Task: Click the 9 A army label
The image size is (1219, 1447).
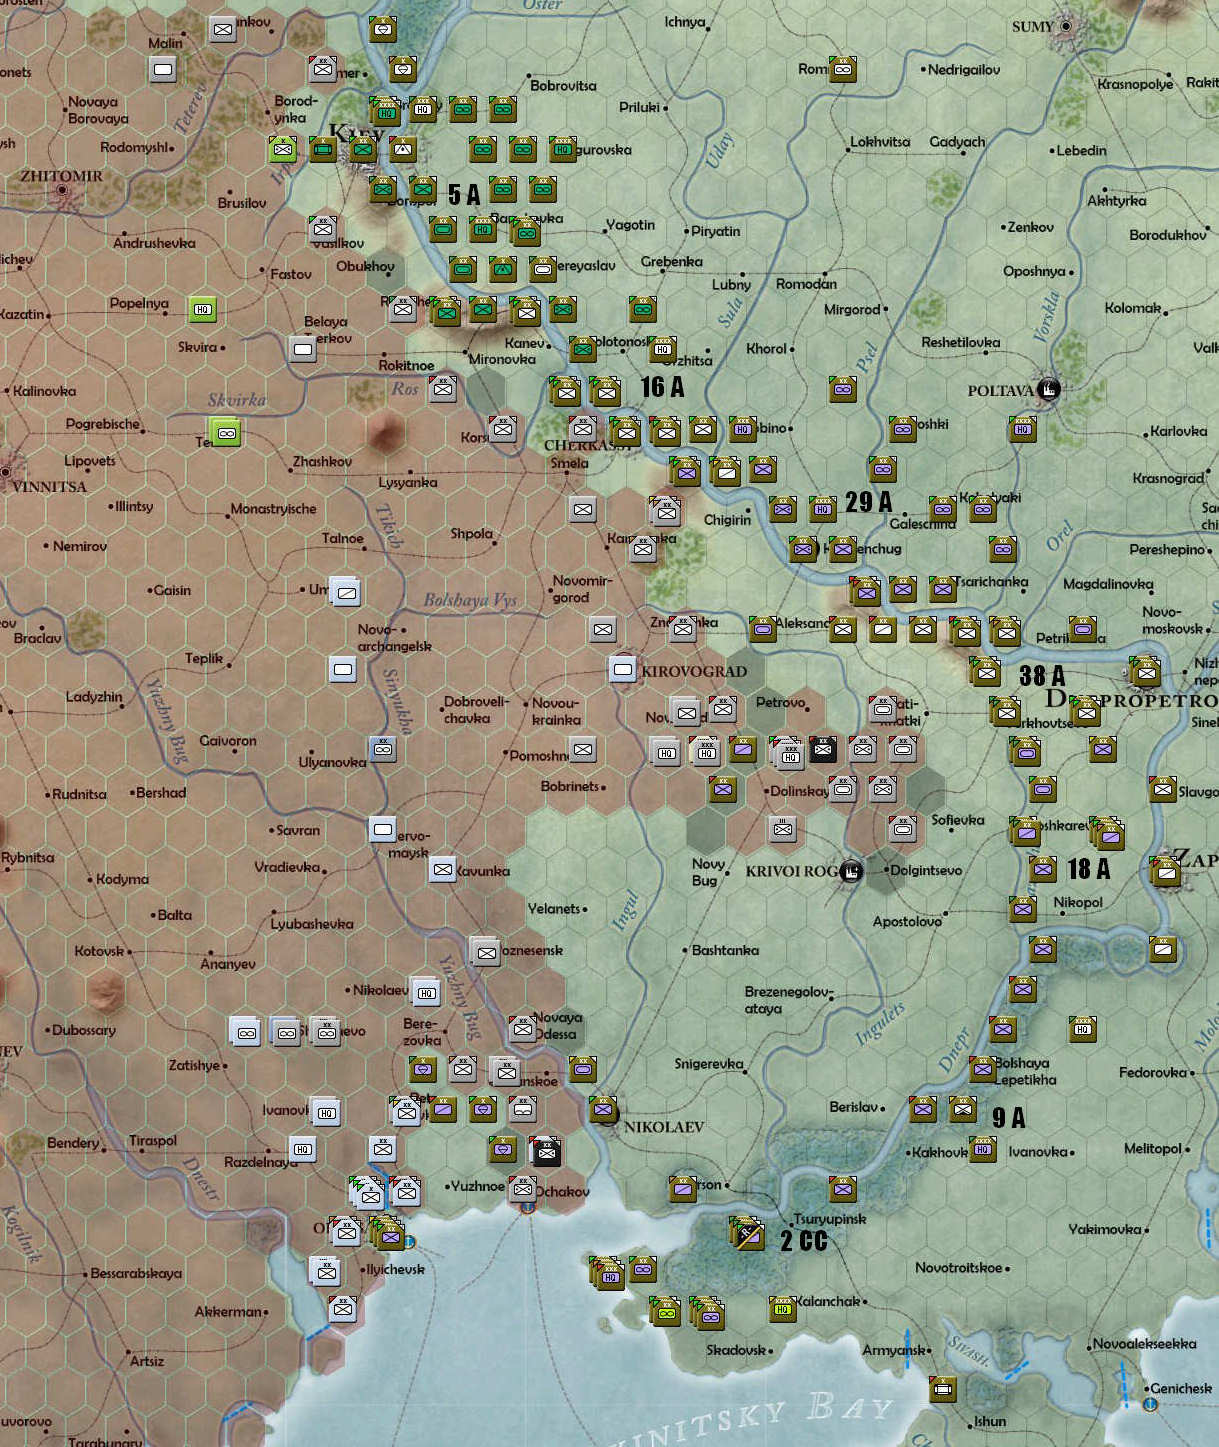Action: coord(1009,1118)
